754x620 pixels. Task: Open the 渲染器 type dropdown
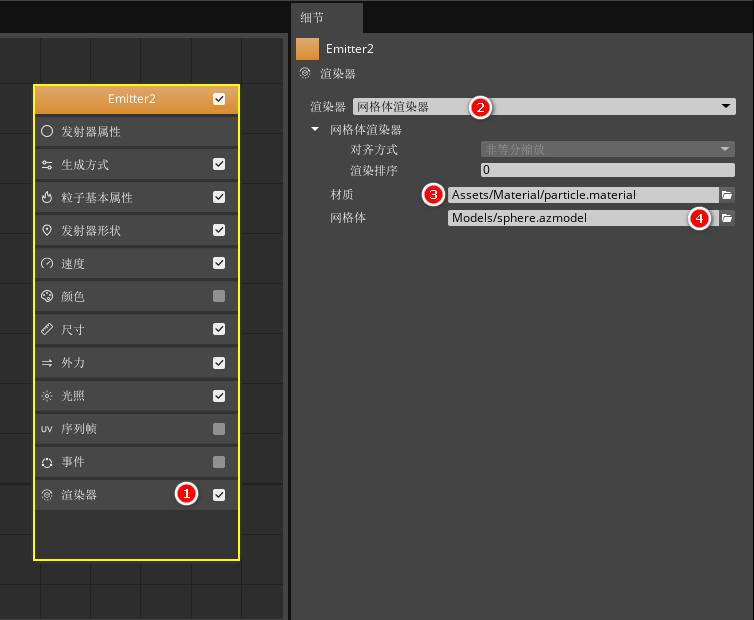(544, 106)
